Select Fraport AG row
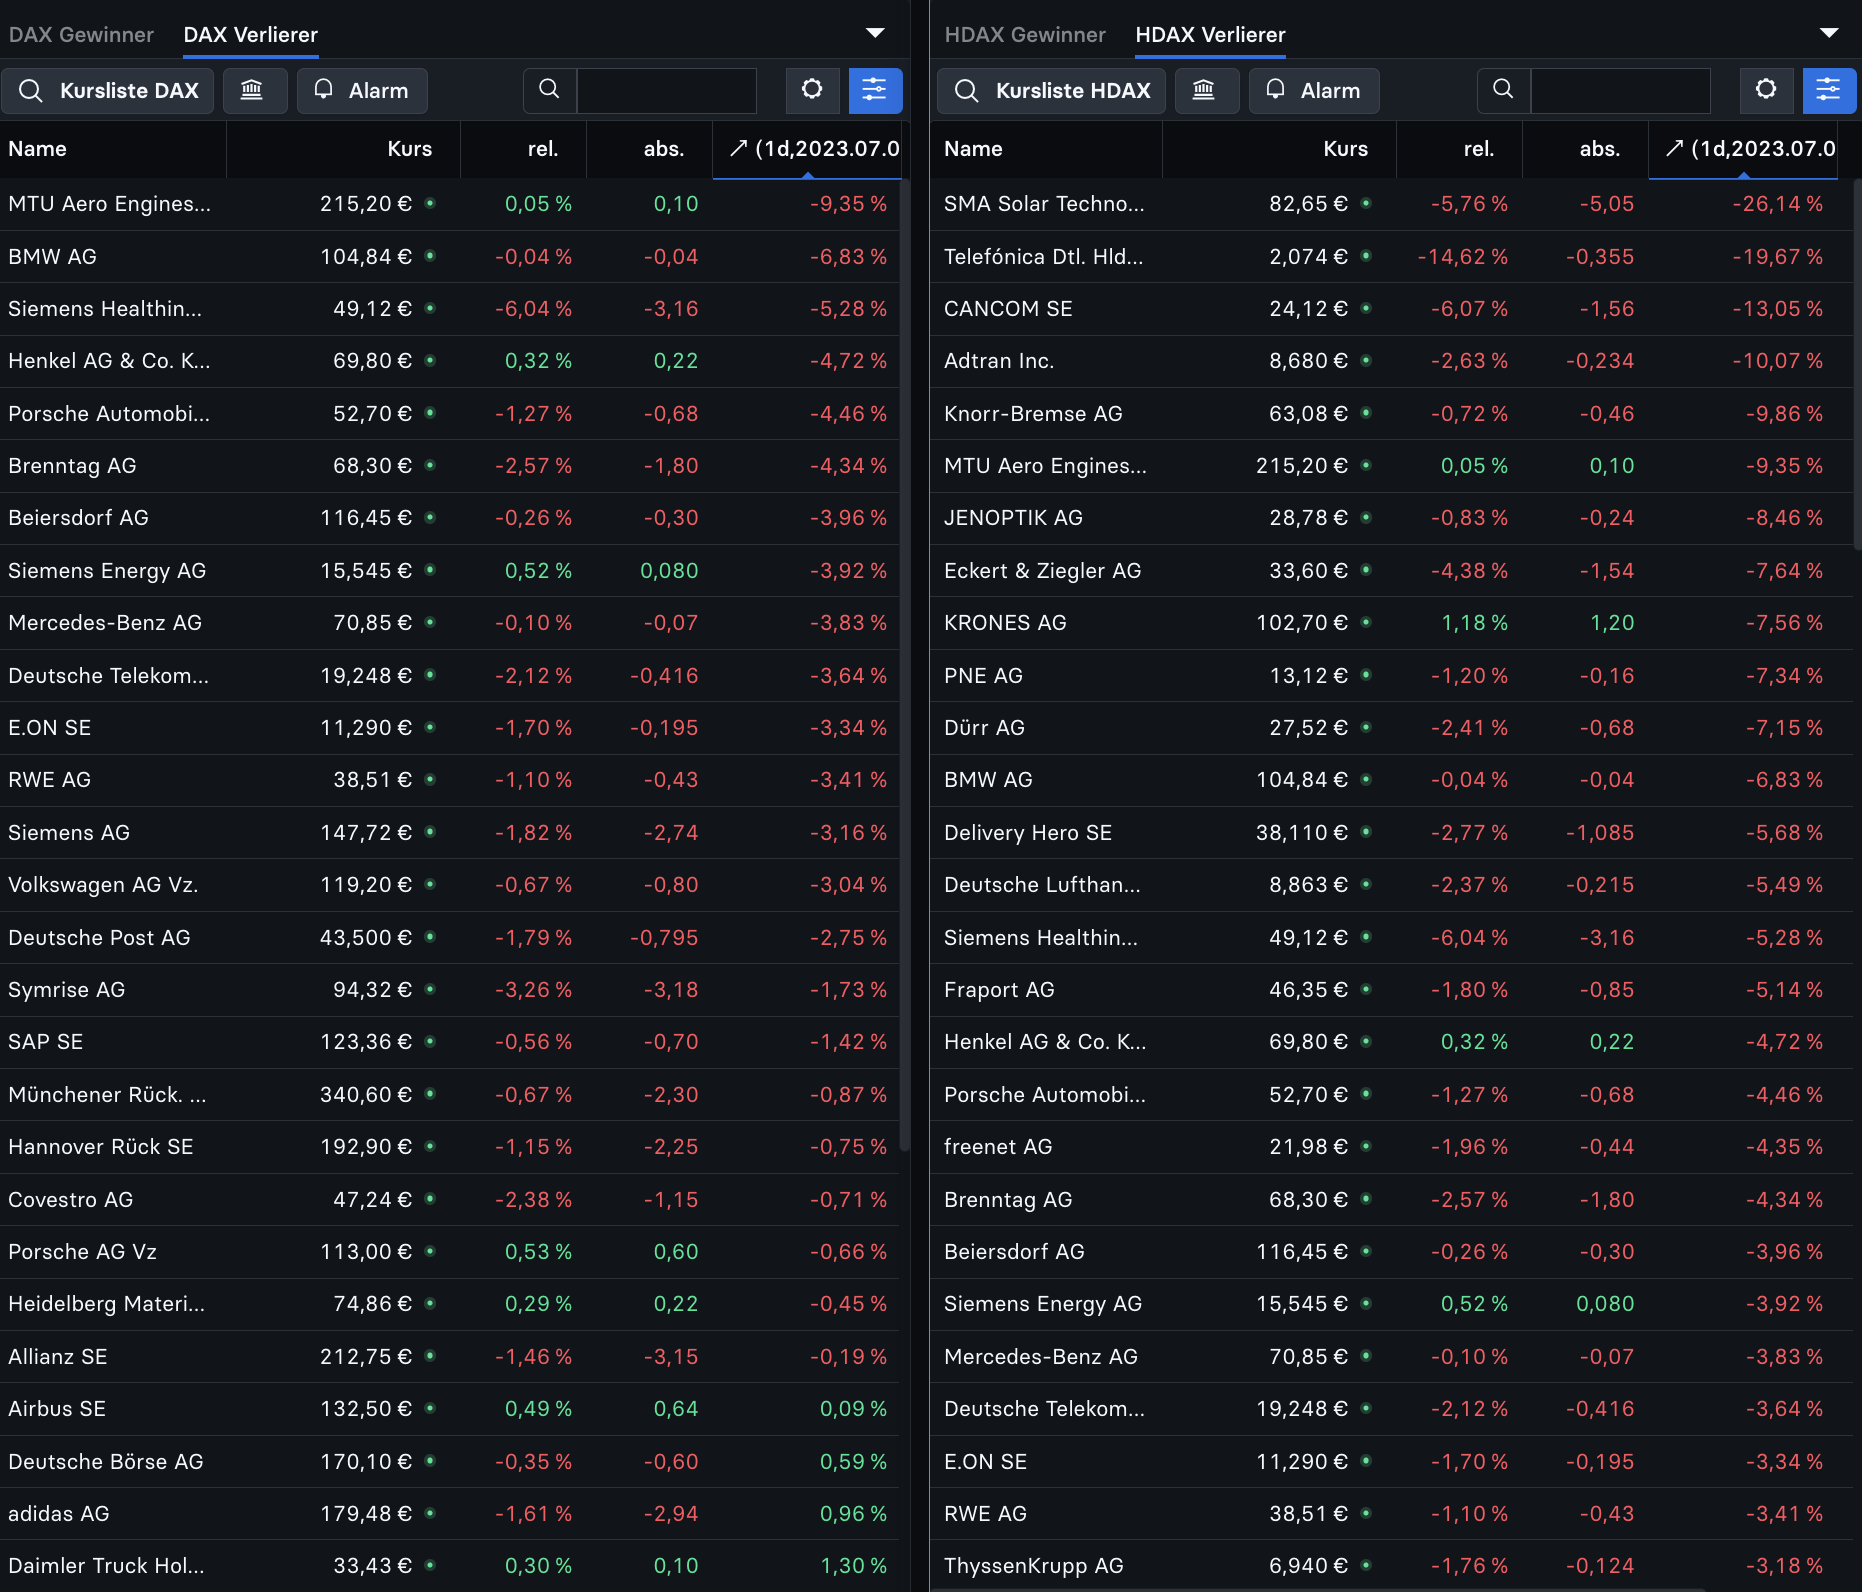 tap(1391, 990)
